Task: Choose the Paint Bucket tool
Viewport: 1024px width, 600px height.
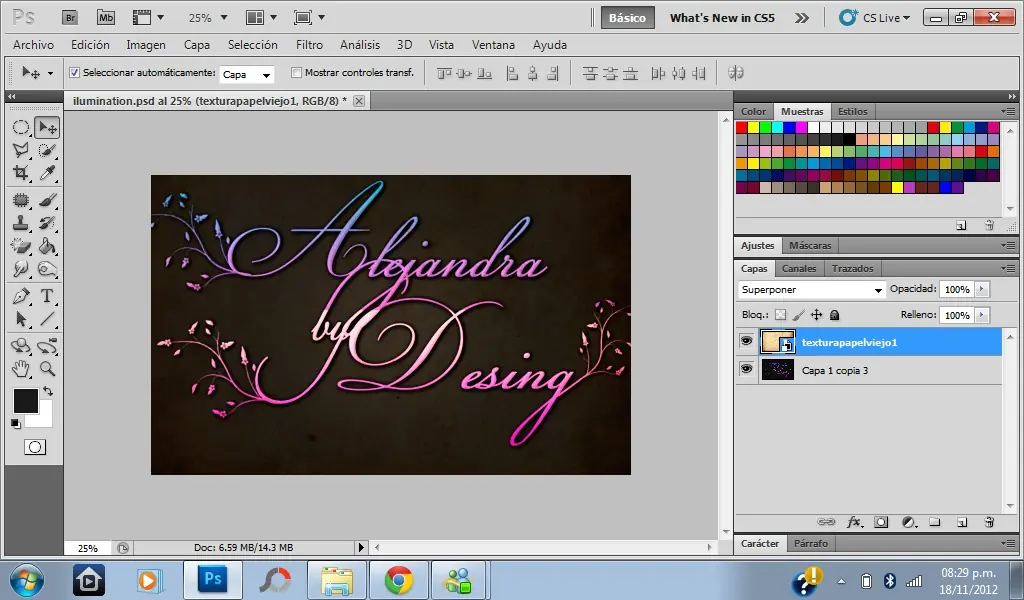Action: point(46,246)
